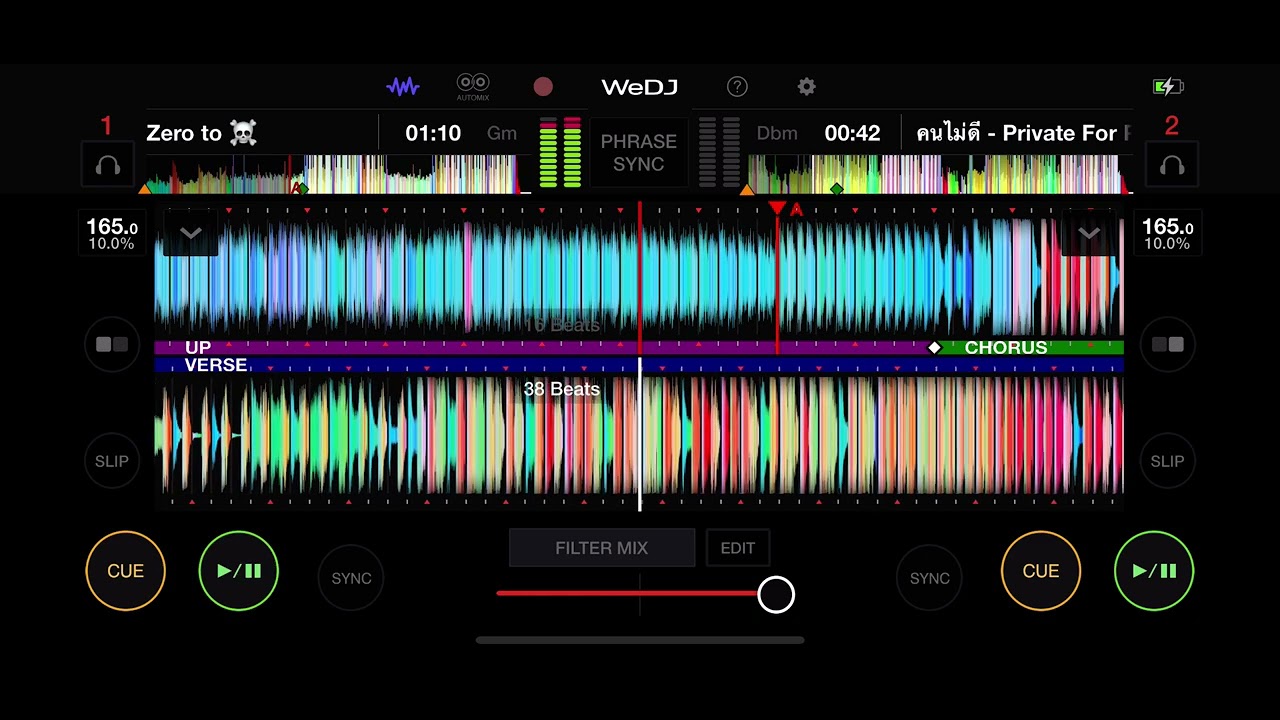Viewport: 1280px width, 720px height.
Task: Click deck number 1 label
Action: click(106, 126)
